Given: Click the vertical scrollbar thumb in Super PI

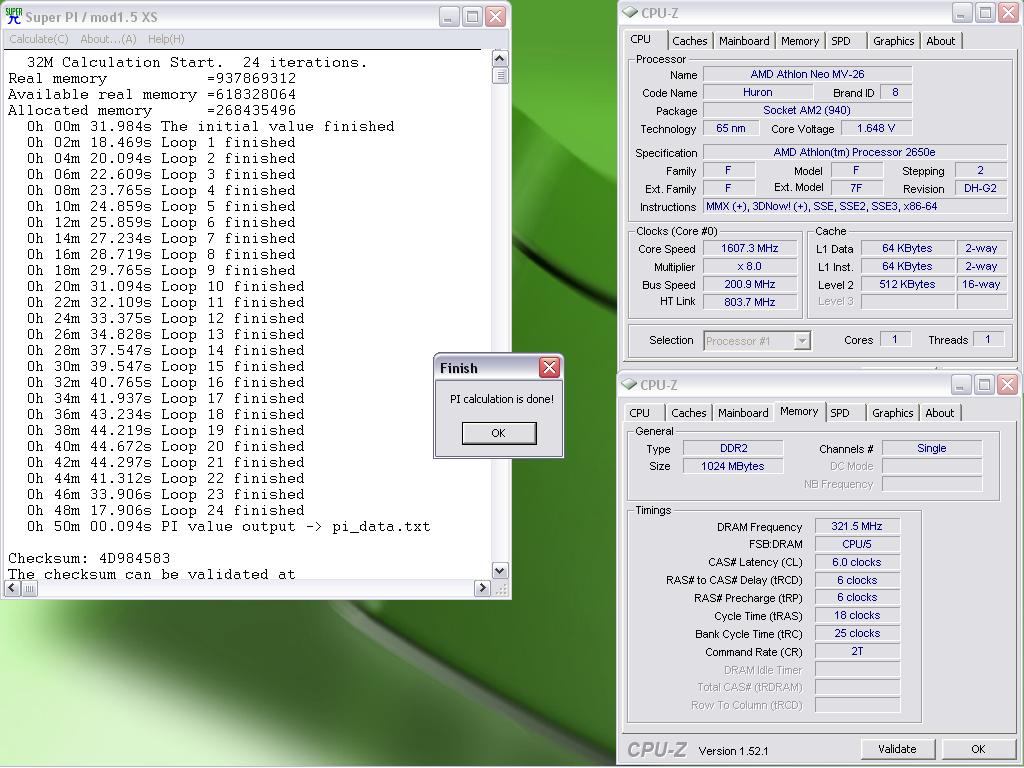Looking at the screenshot, I should pos(500,75).
